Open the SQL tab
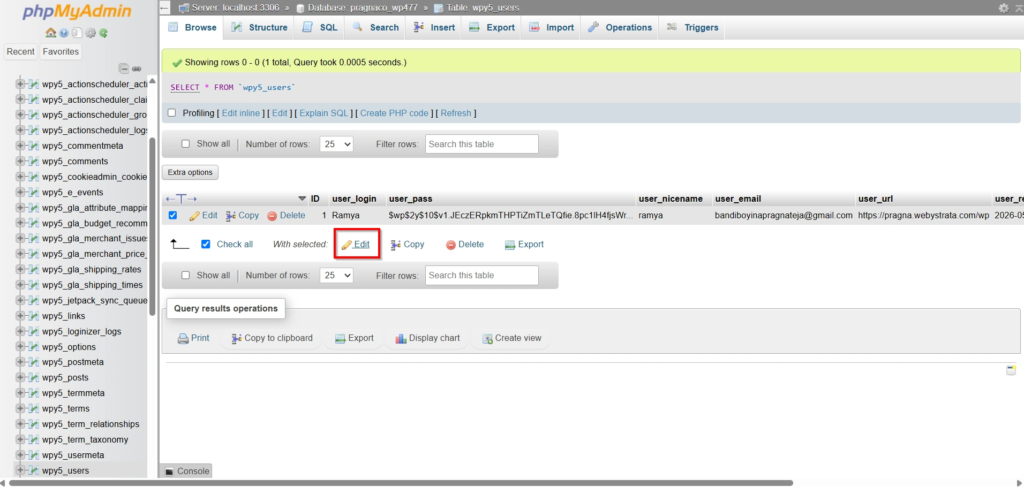Viewport: 1024px width, 487px height. 320,27
